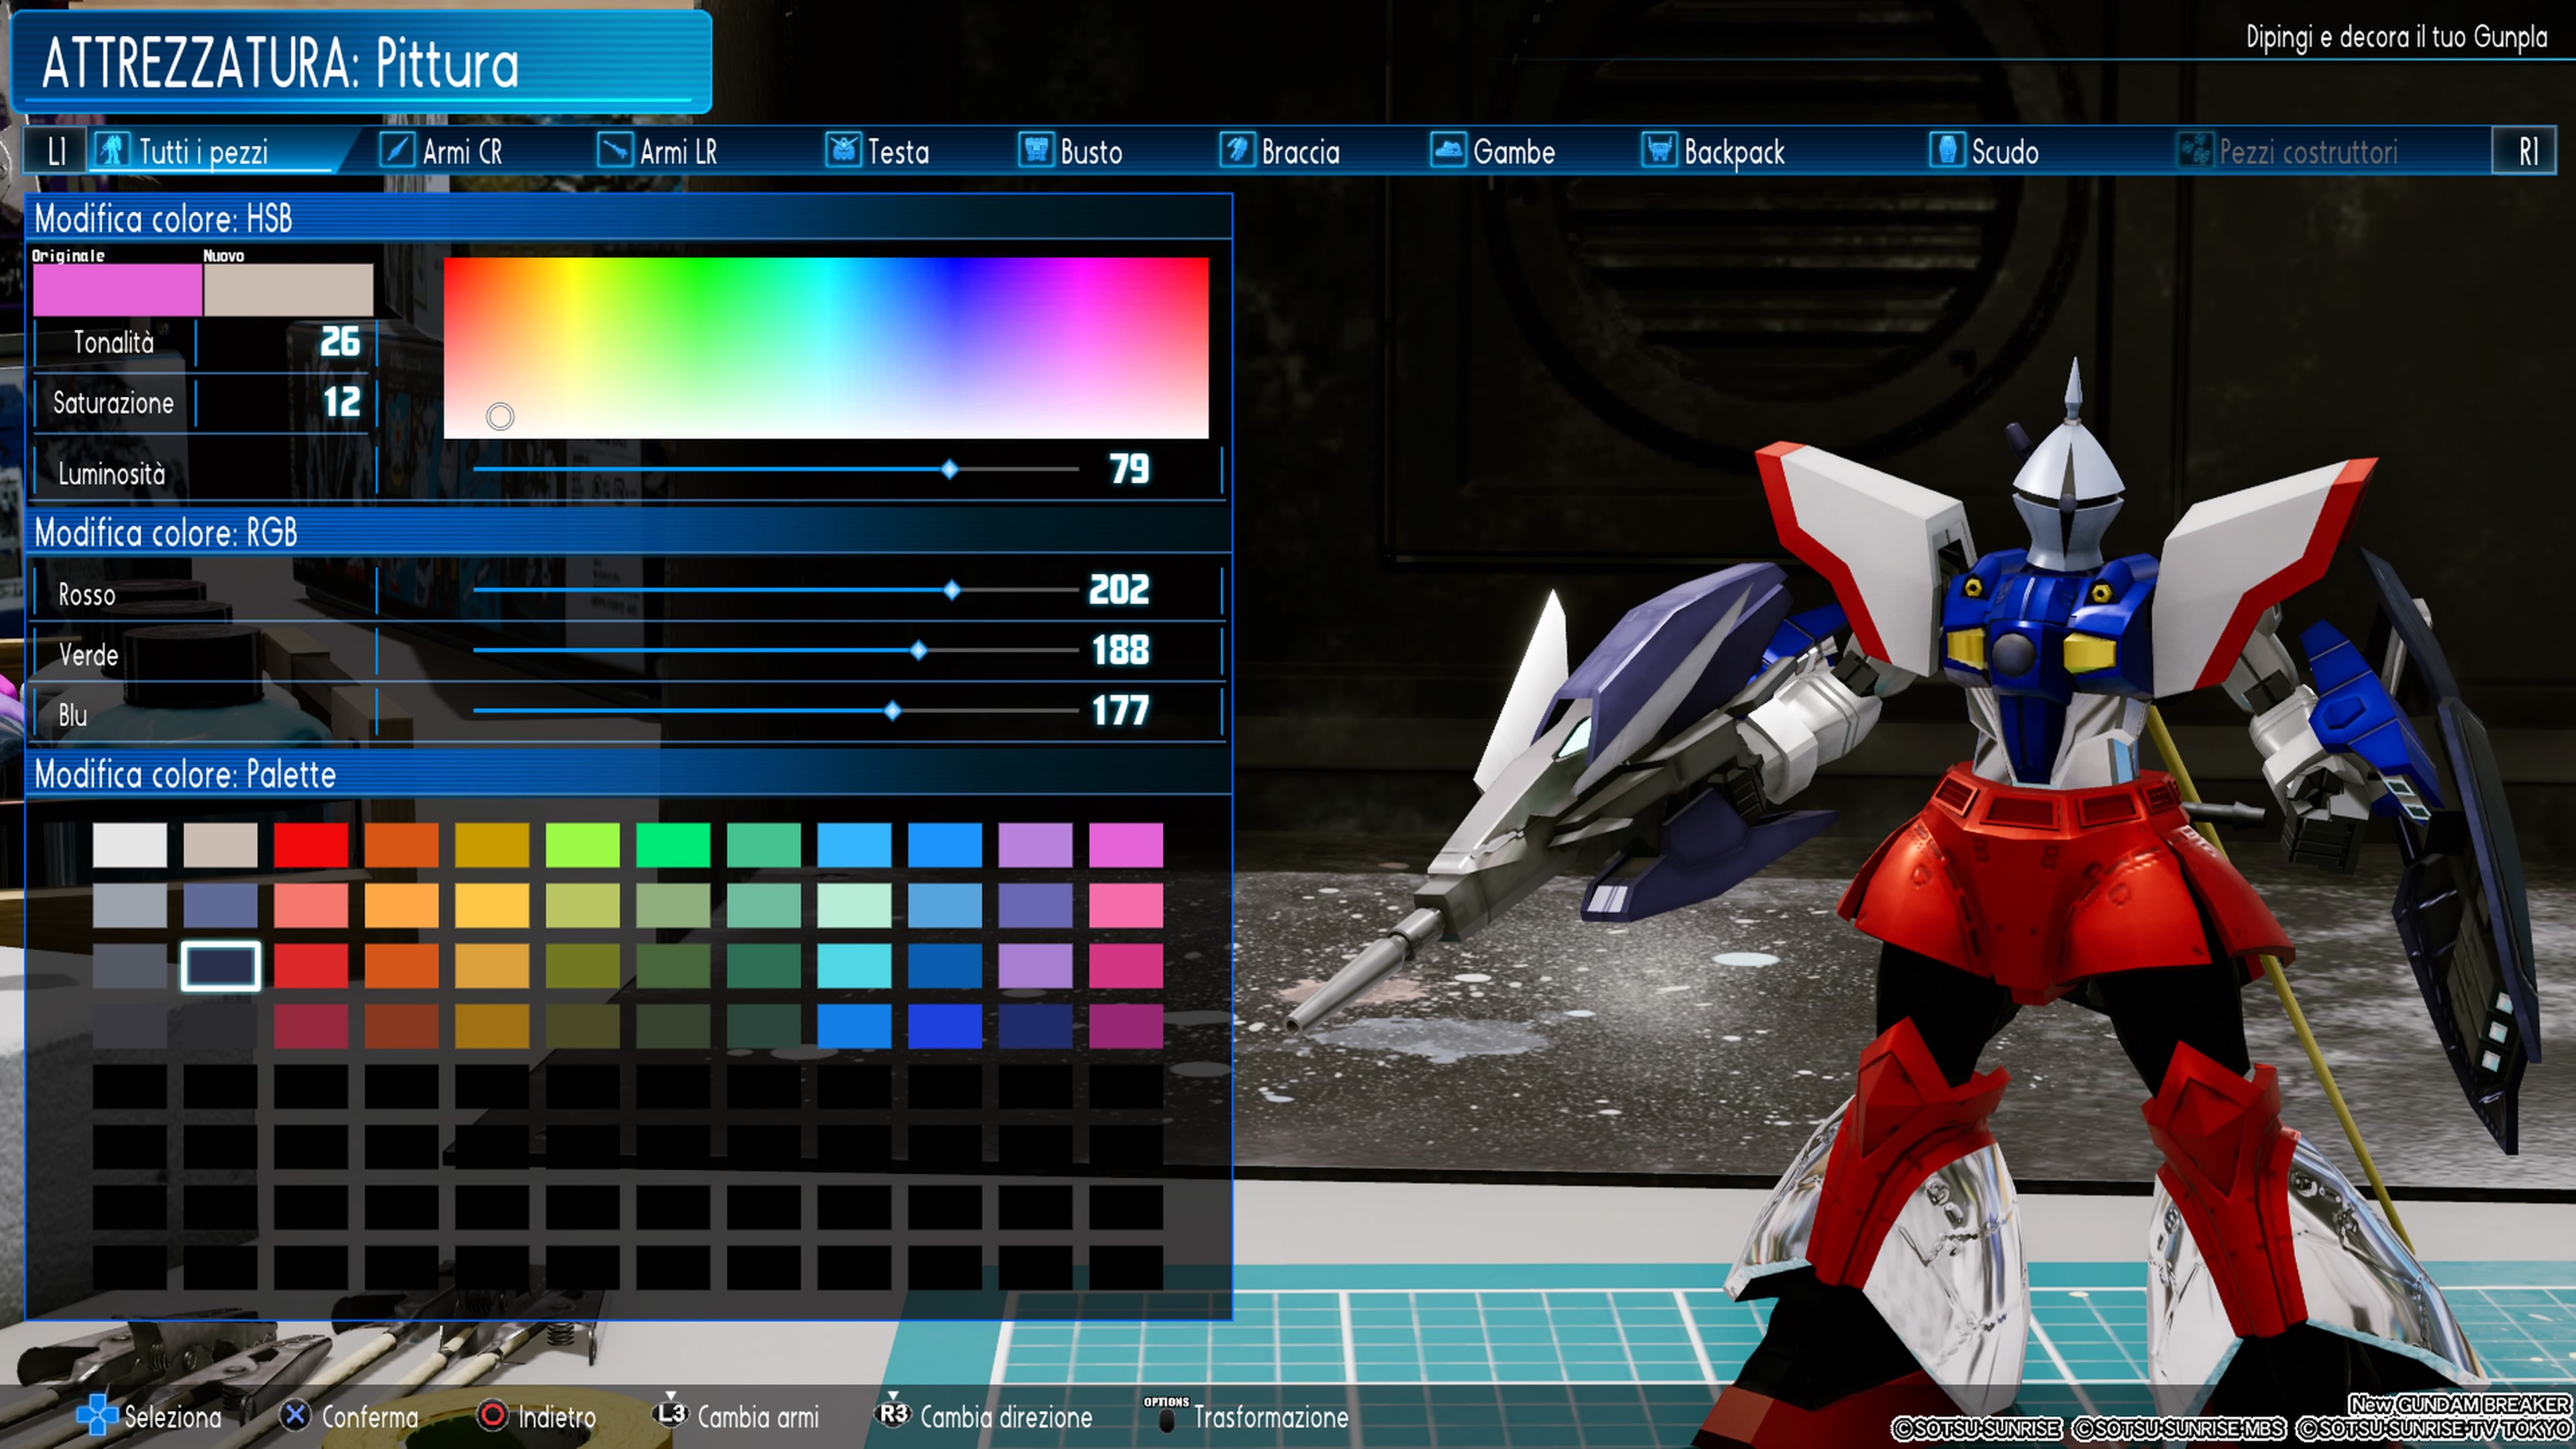Switch to the Busto tab
The width and height of the screenshot is (2576, 1449).
tap(1070, 152)
